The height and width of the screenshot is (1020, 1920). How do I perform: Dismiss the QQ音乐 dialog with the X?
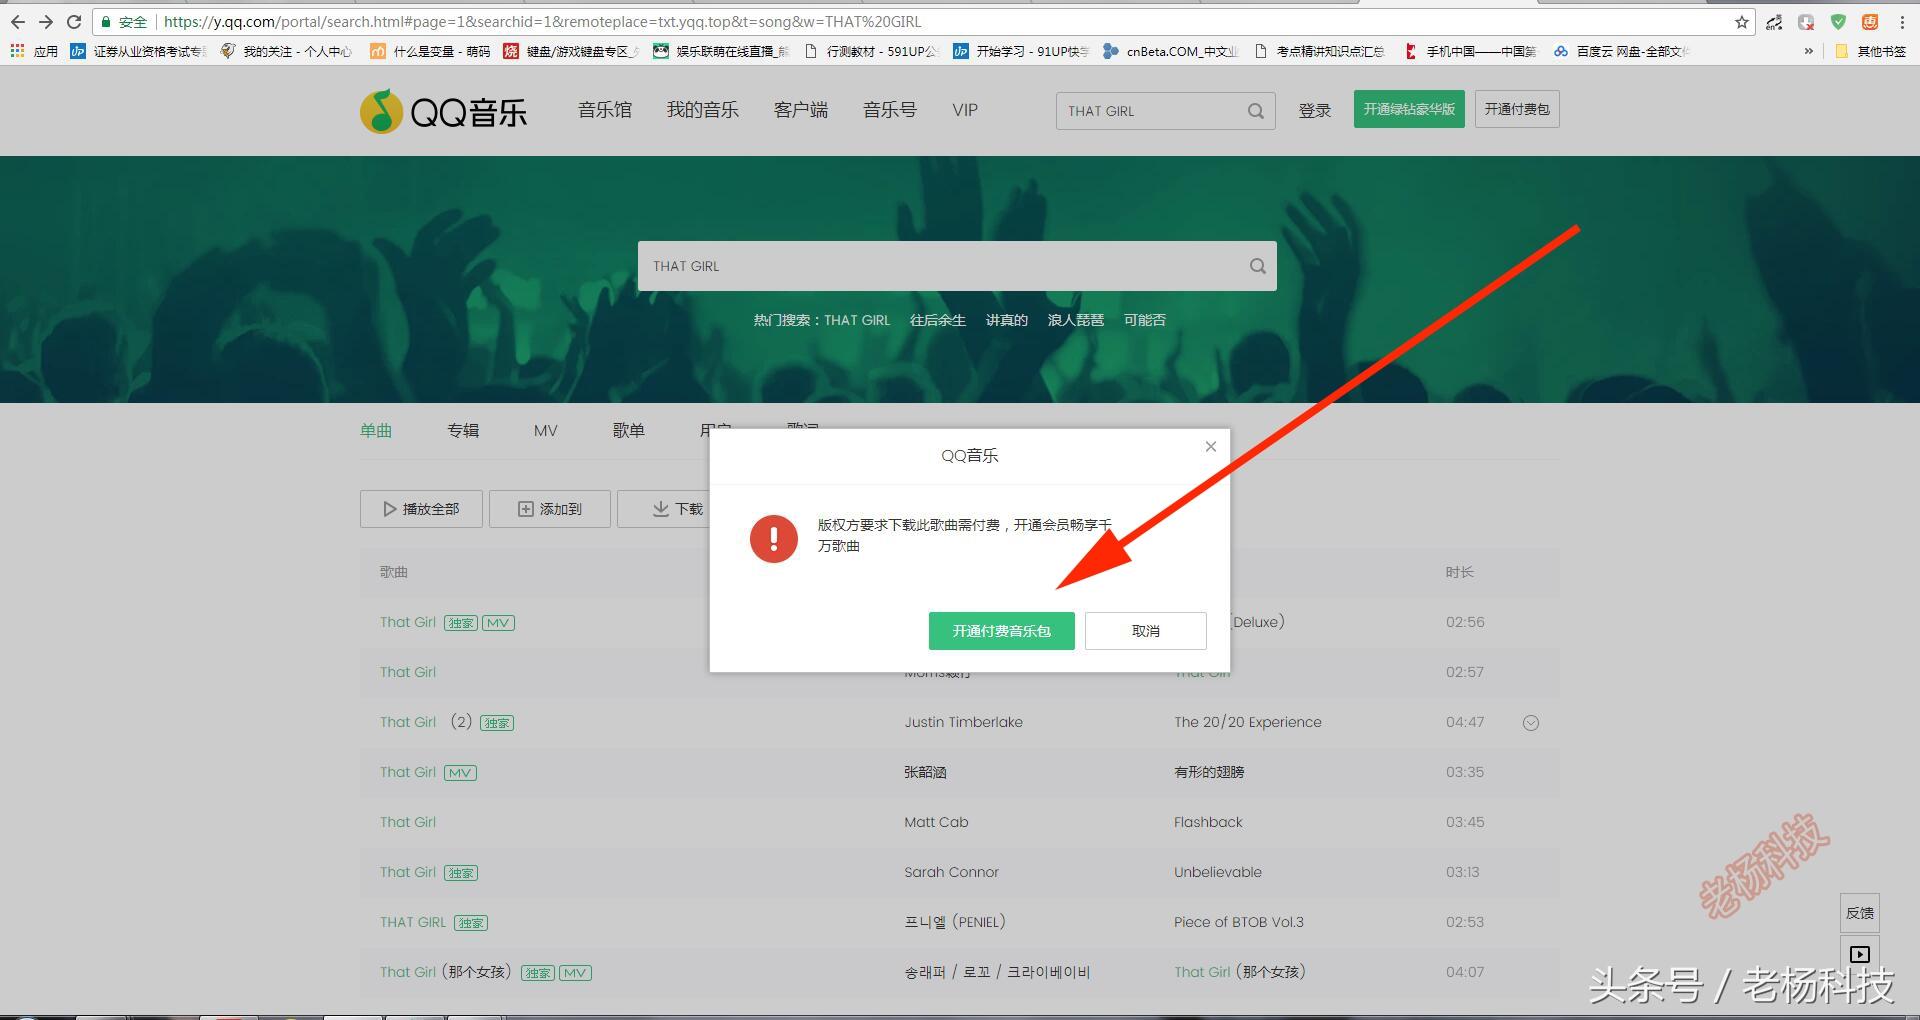[1210, 446]
